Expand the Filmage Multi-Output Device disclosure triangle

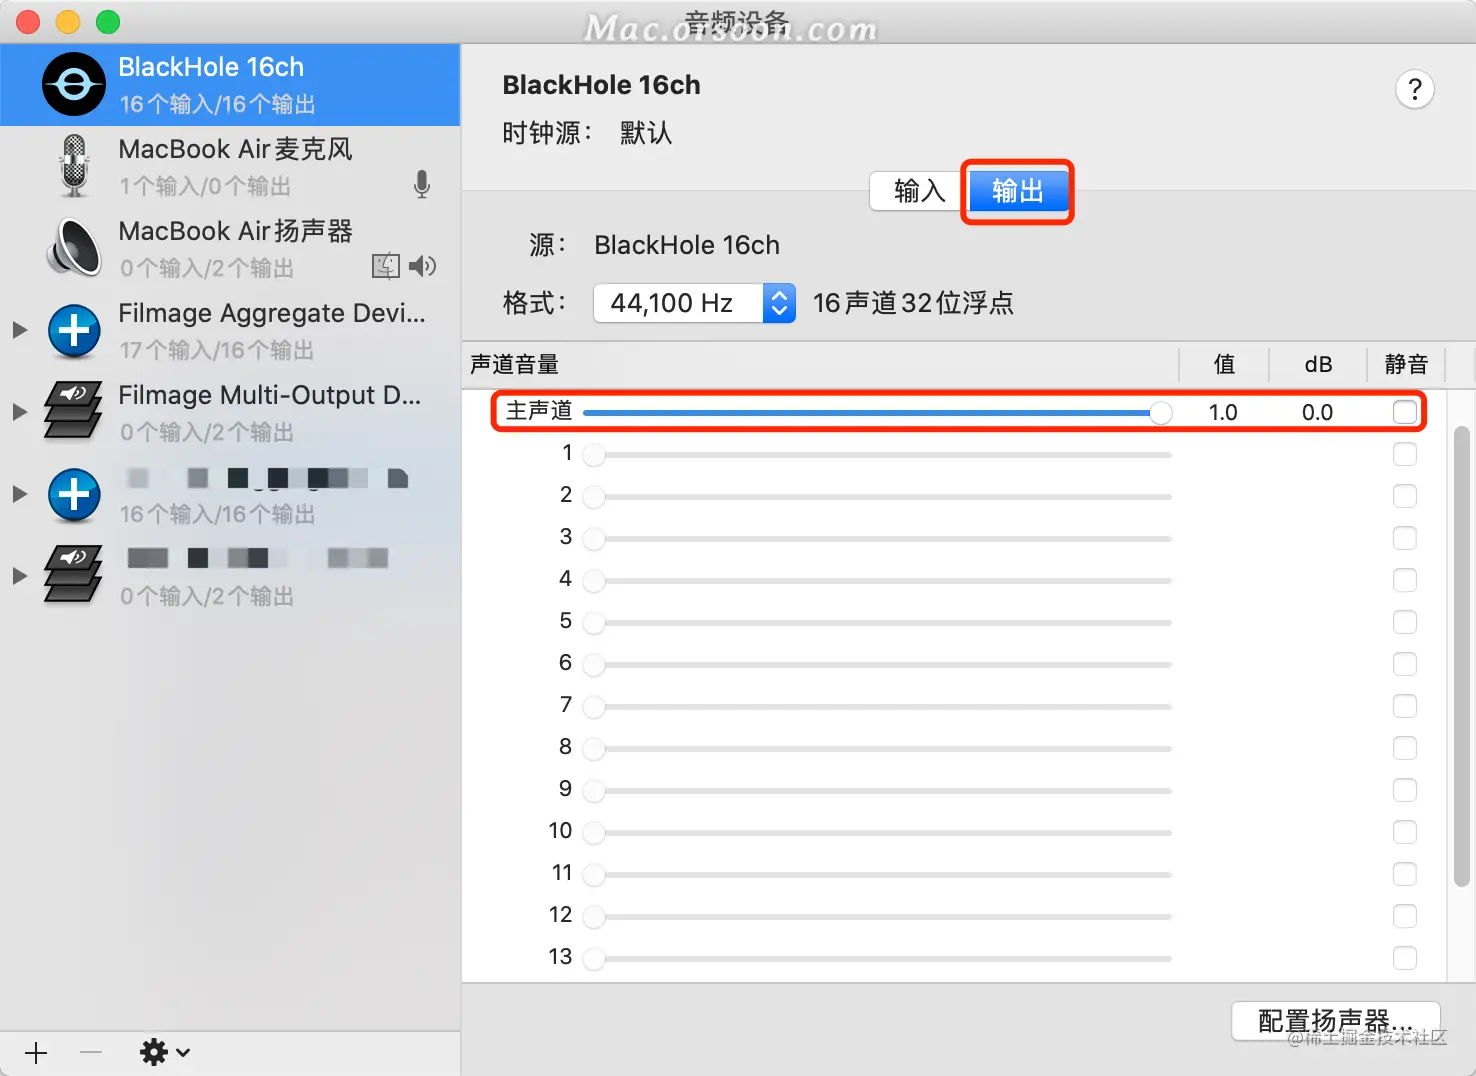[19, 412]
